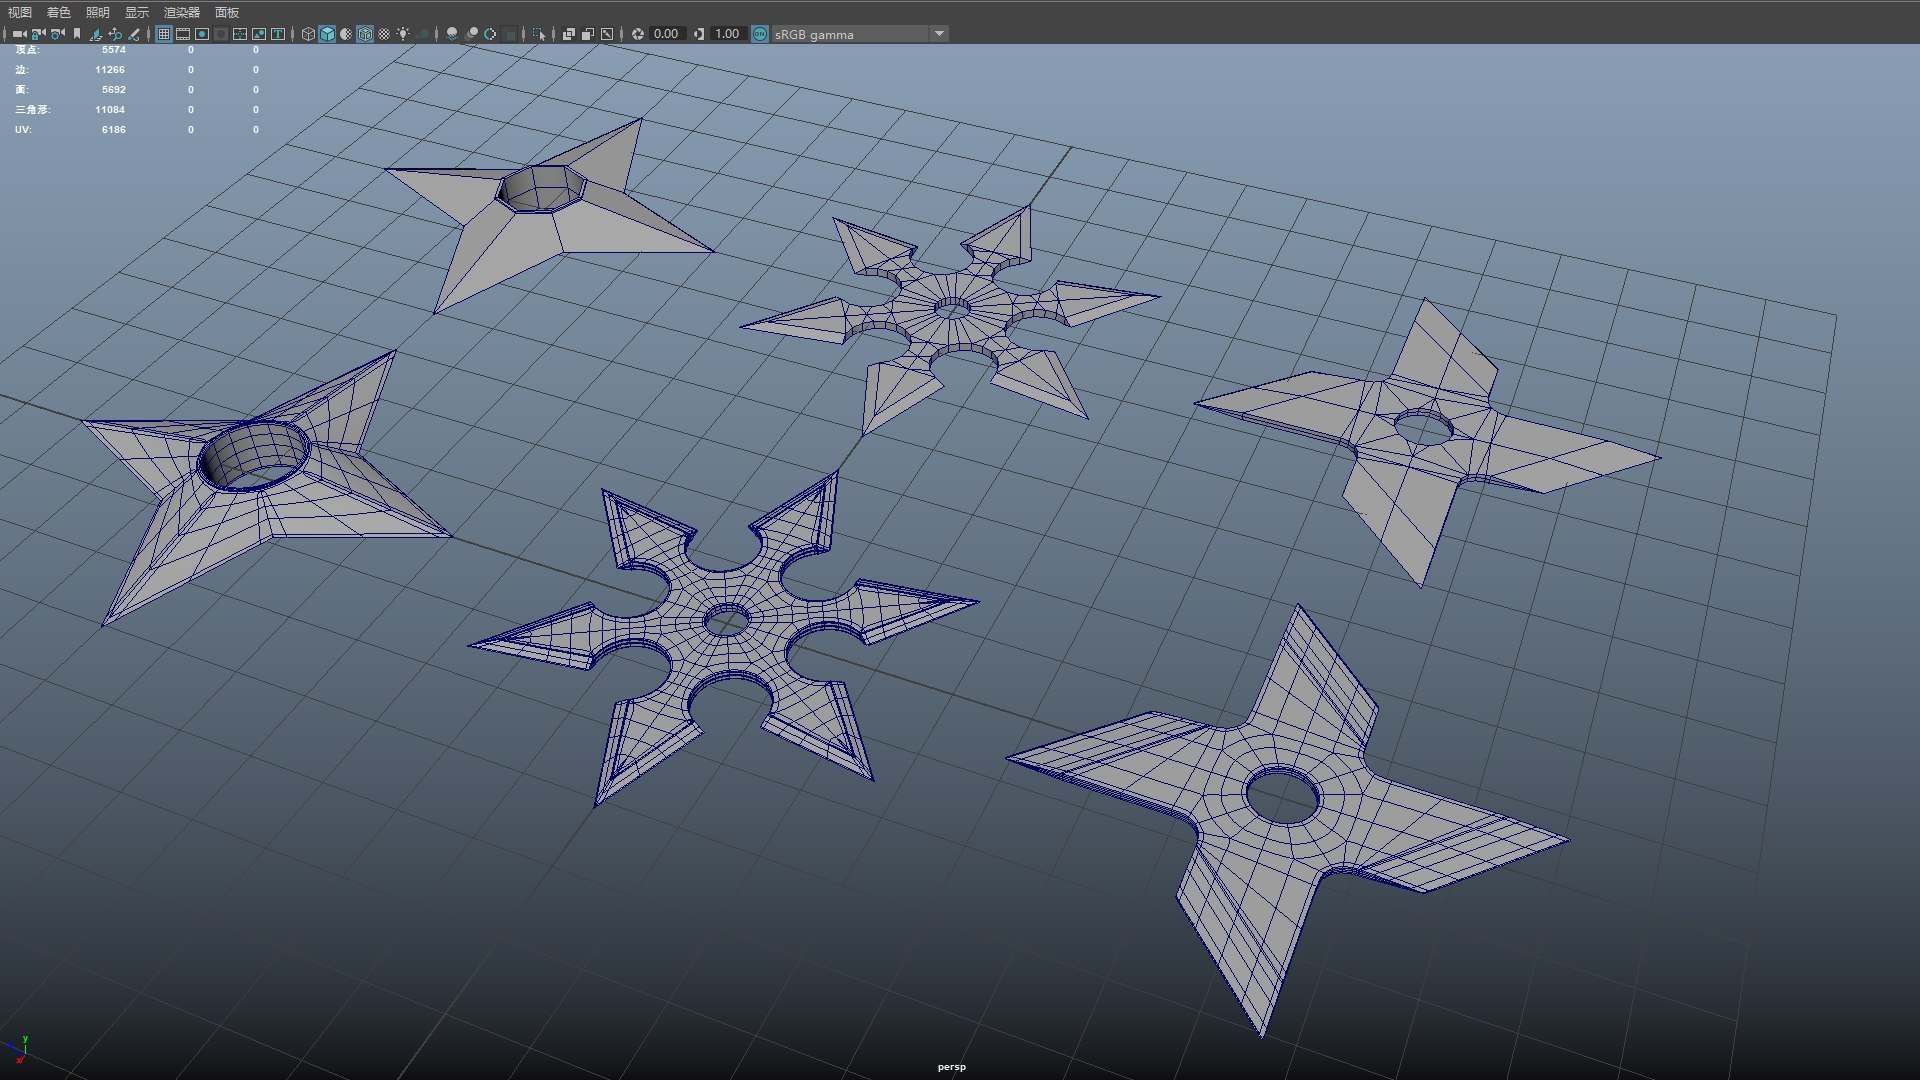Open the sRGB gamma dropdown arrow
The width and height of the screenshot is (1920, 1080).
[939, 34]
